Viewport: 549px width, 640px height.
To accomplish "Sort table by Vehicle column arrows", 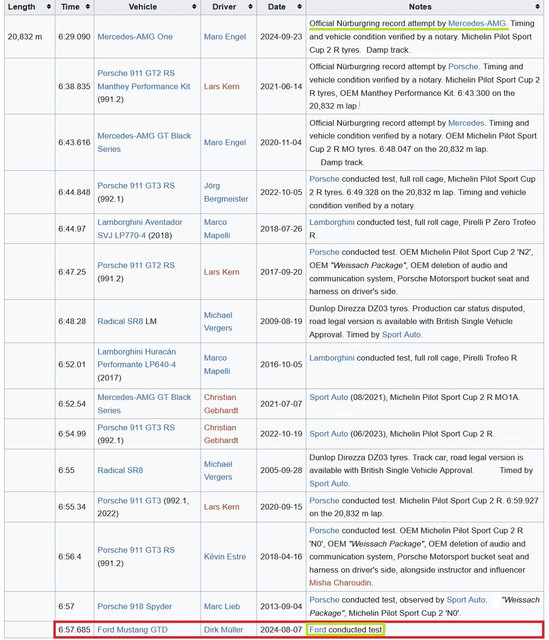I will [x=194, y=7].
